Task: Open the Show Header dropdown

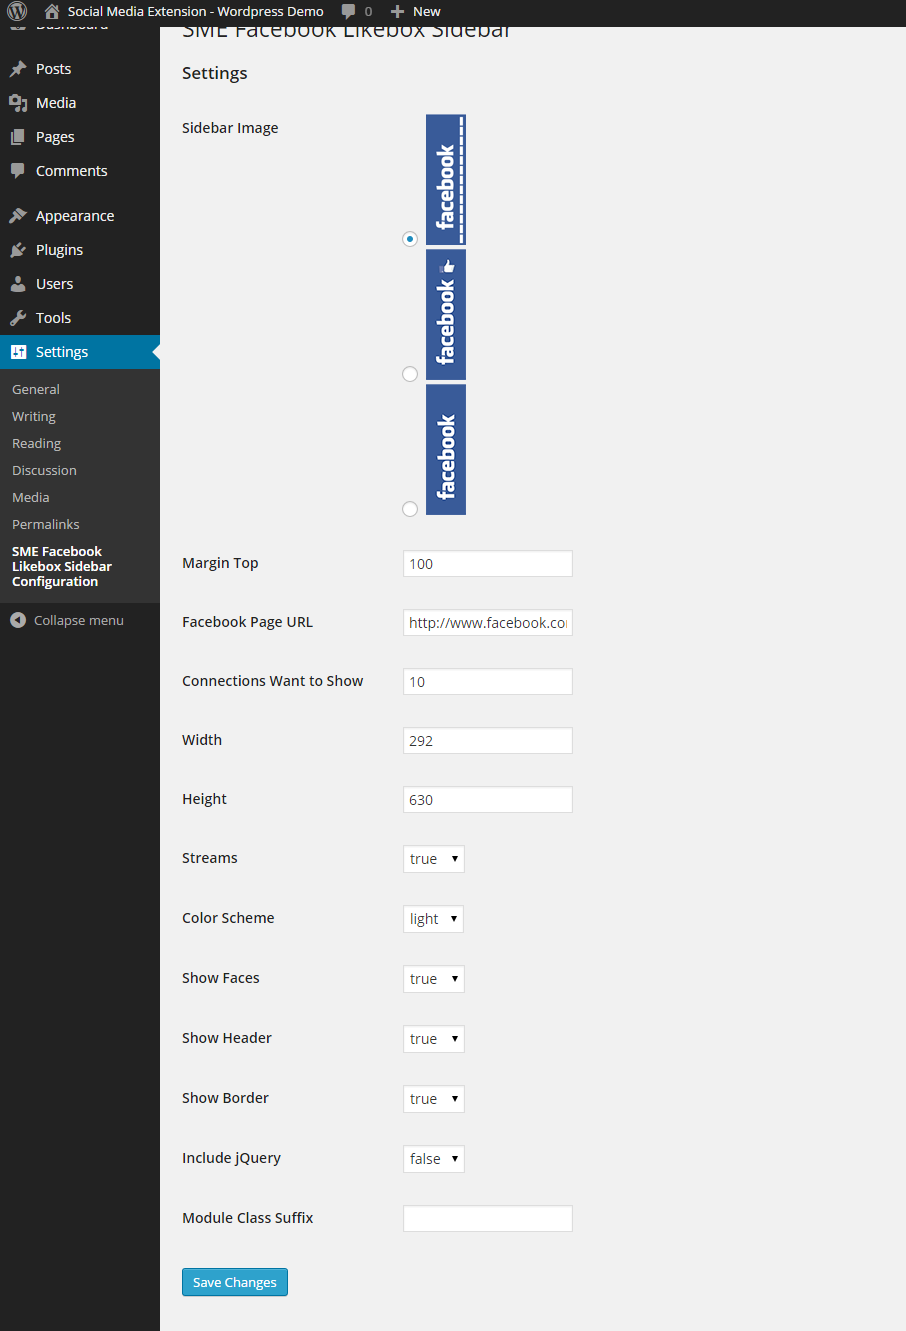Action: click(434, 1039)
